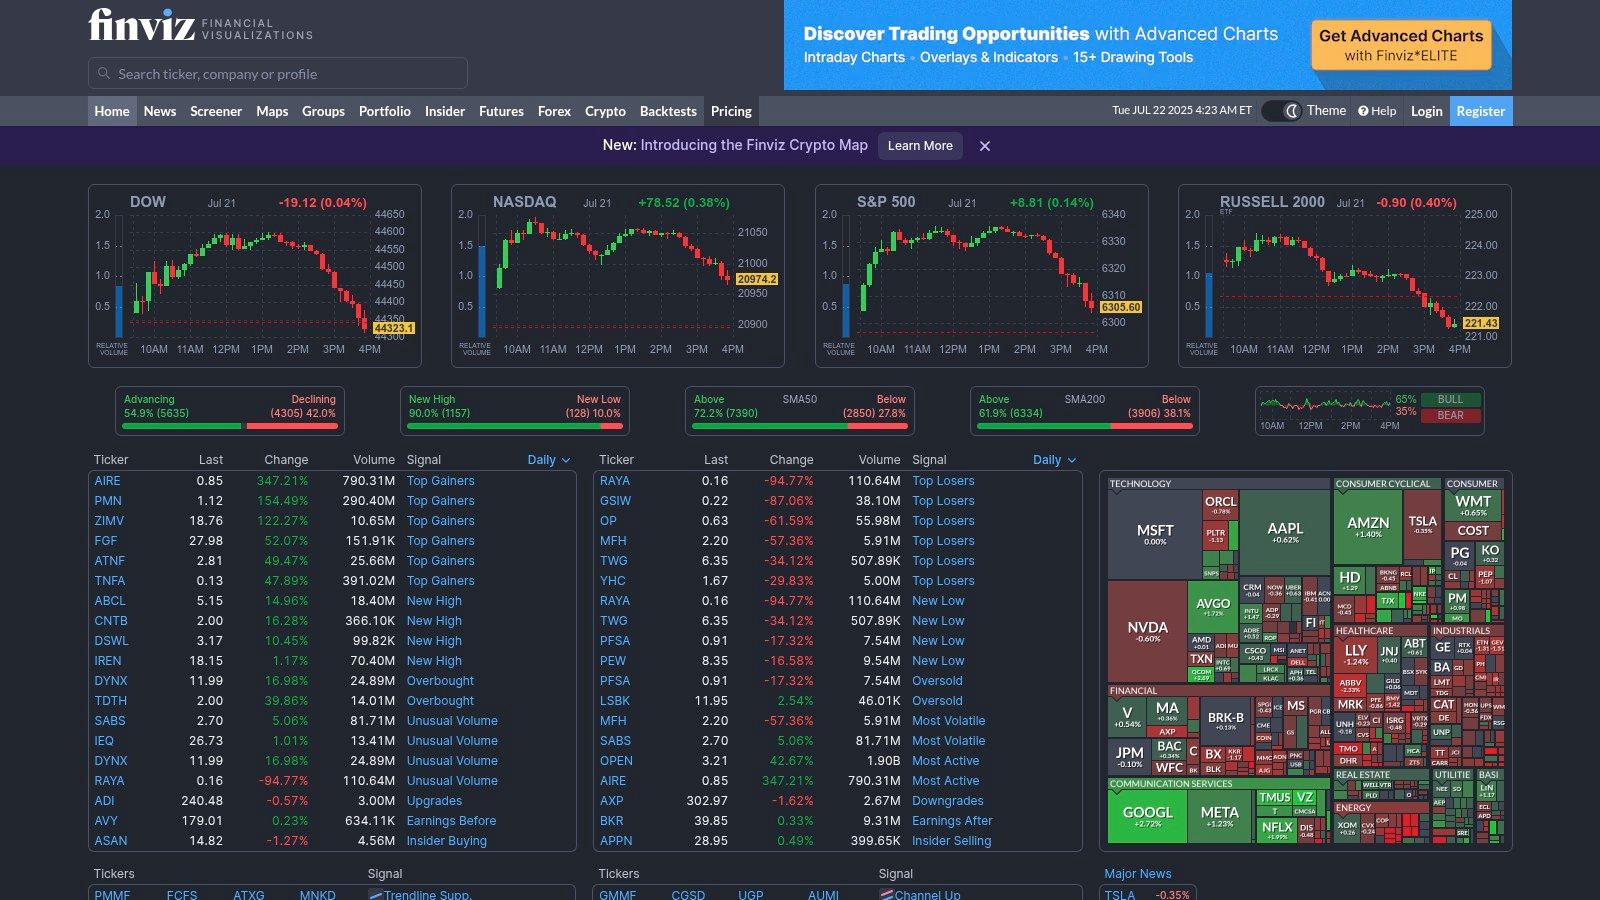Open the Home tab
The image size is (1600, 900).
pos(112,111)
